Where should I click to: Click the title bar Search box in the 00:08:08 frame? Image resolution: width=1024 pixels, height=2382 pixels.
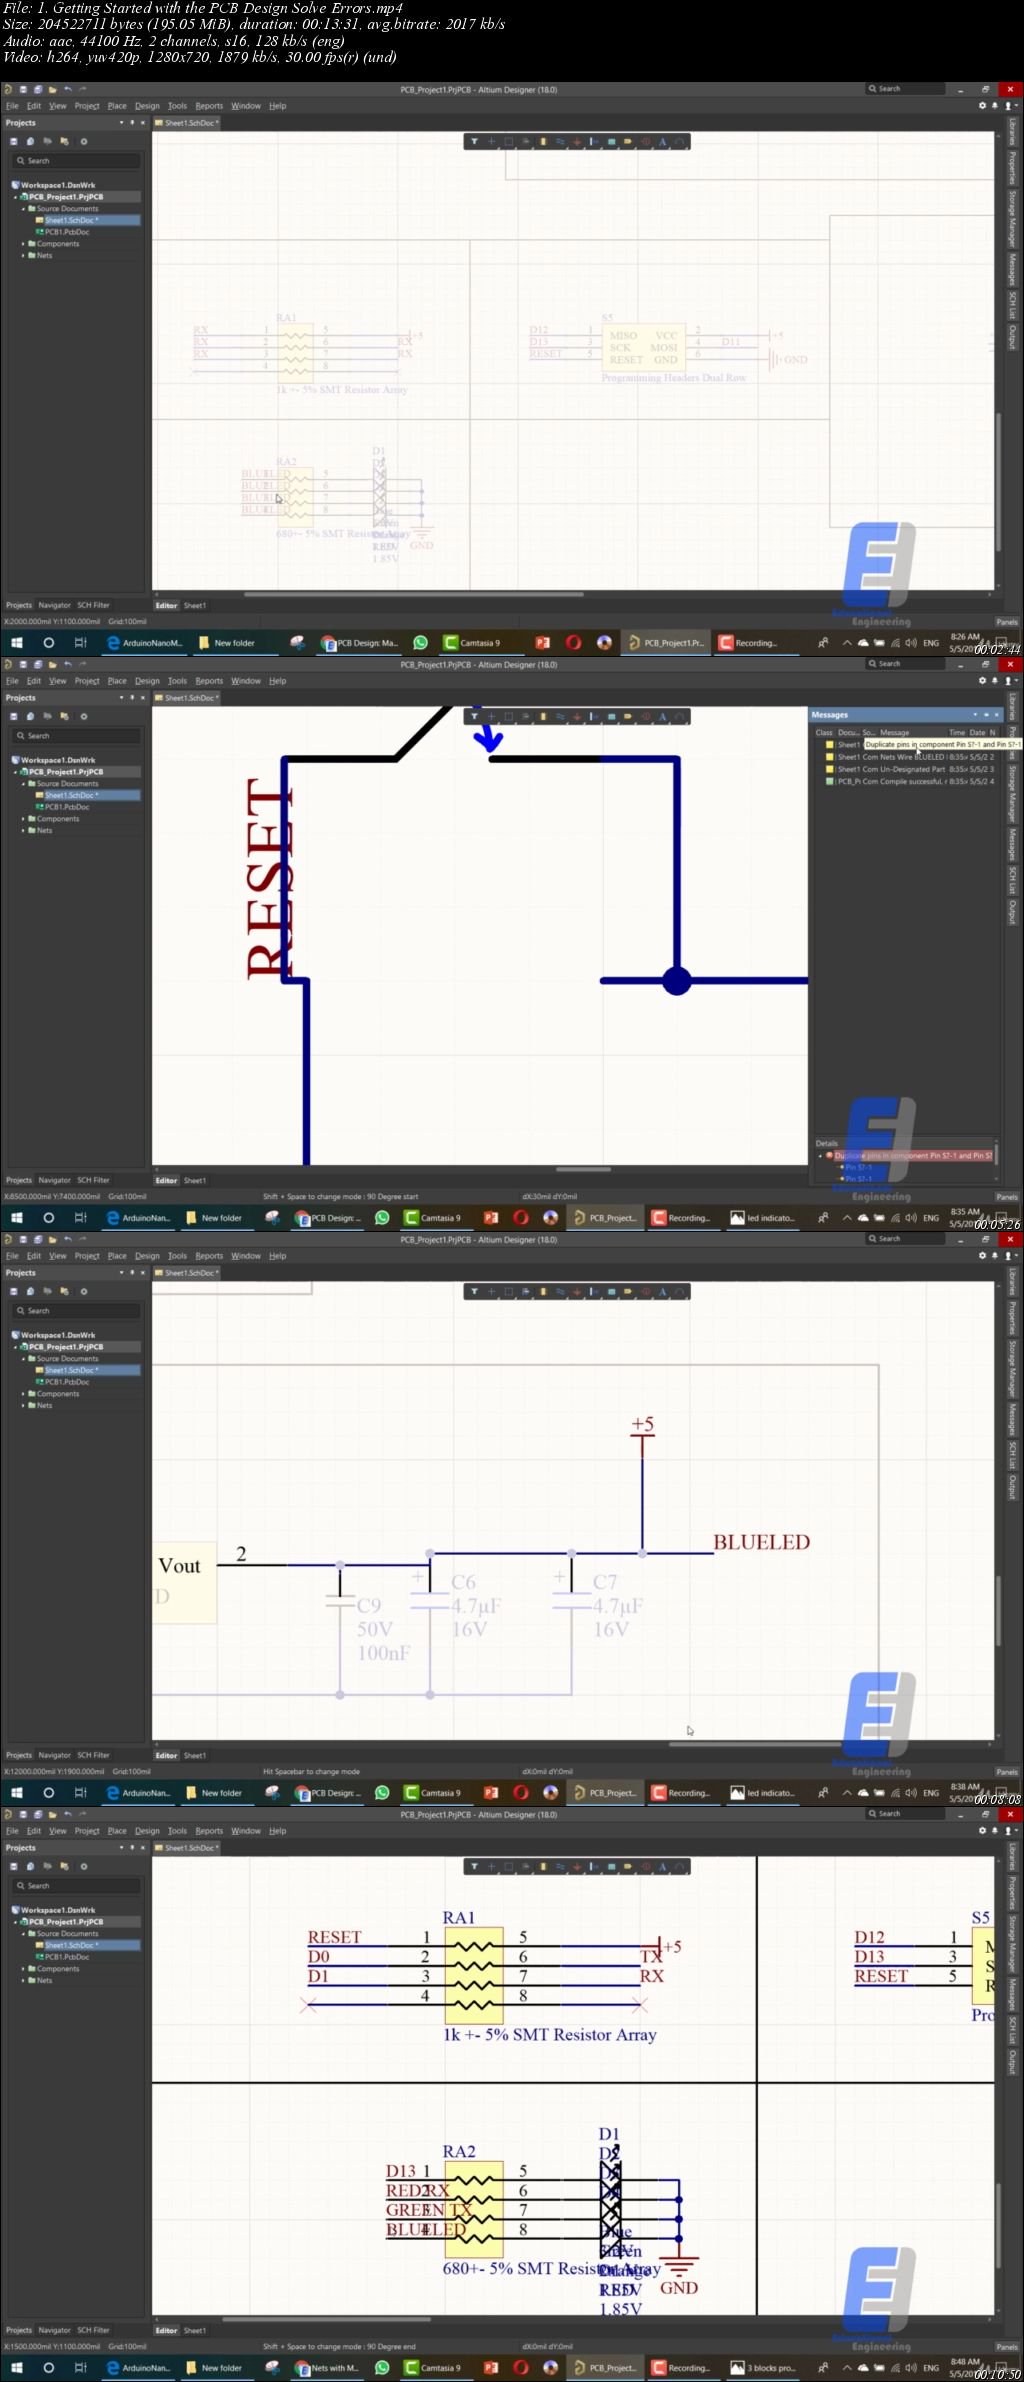click(906, 1239)
